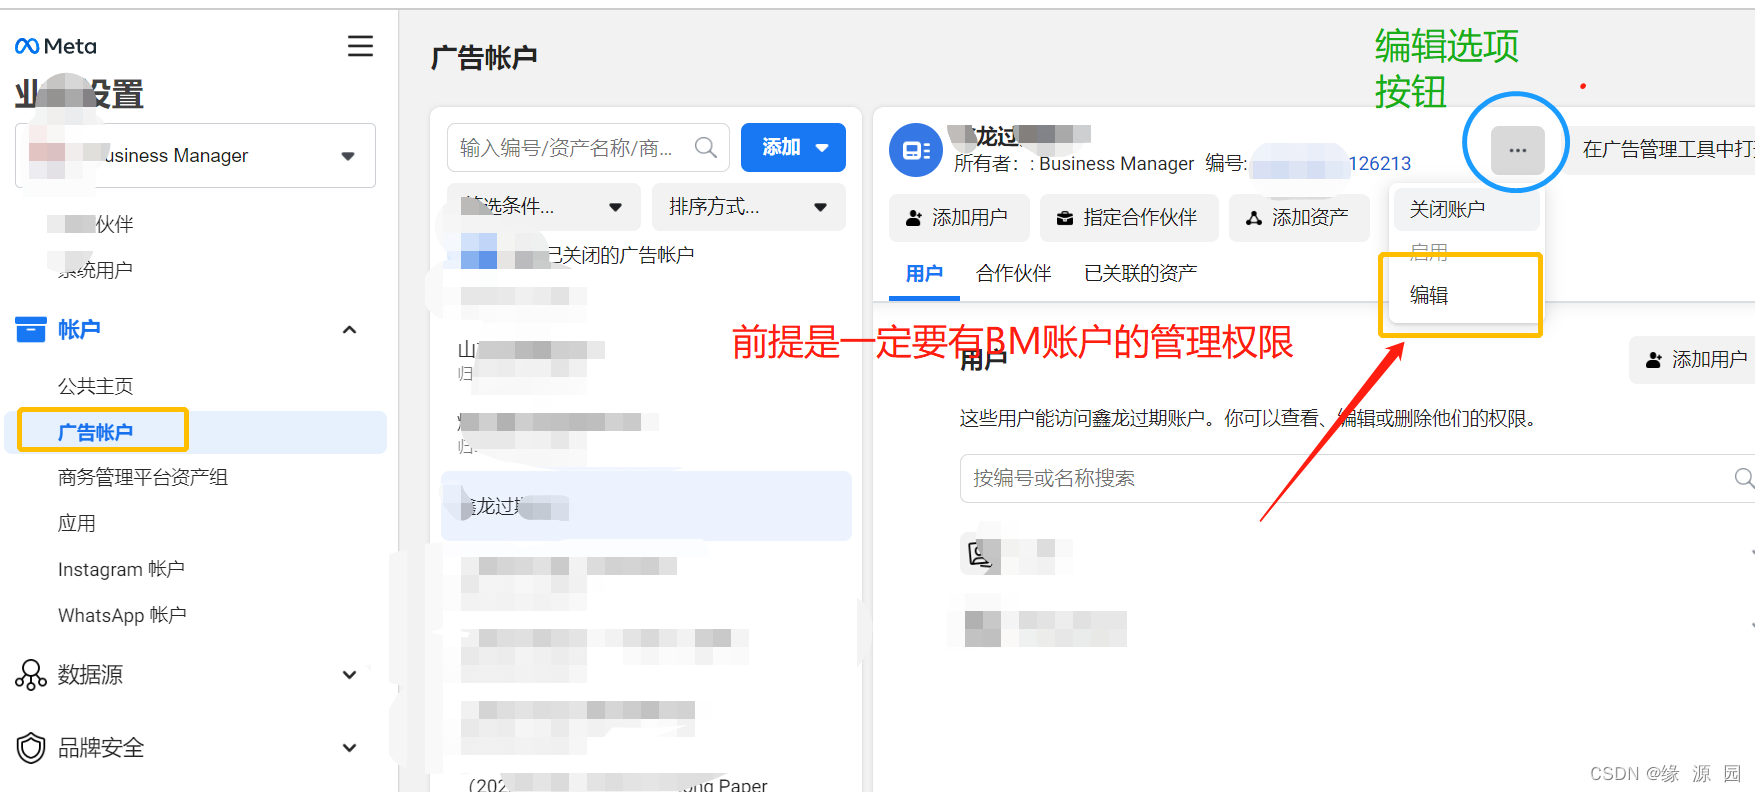Toggle the hamburger menu icon

click(x=360, y=46)
